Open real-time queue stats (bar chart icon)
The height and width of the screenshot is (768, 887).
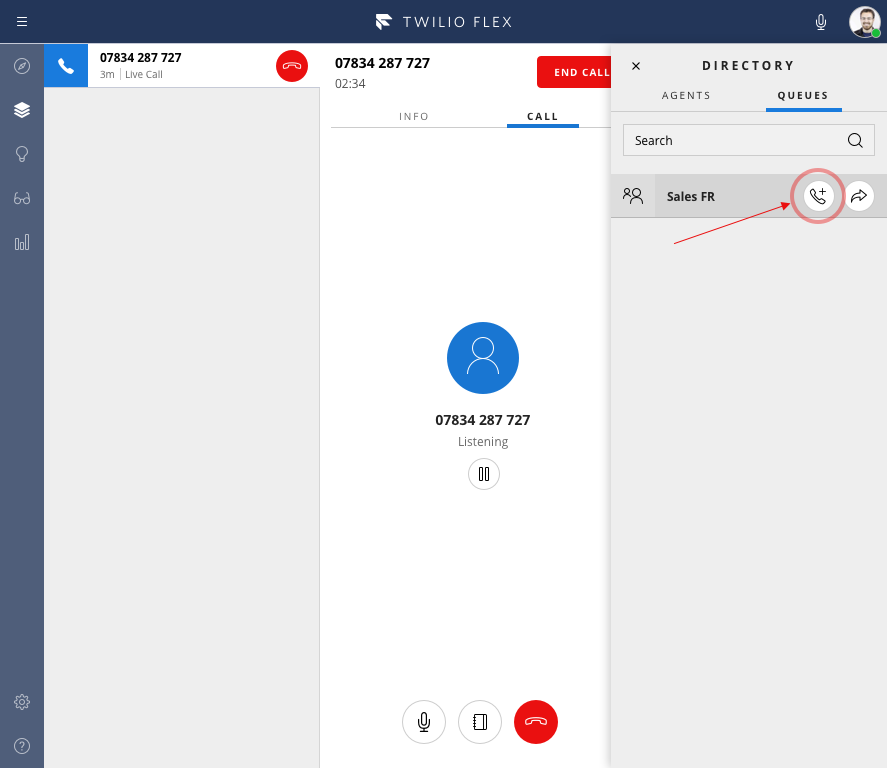22,242
